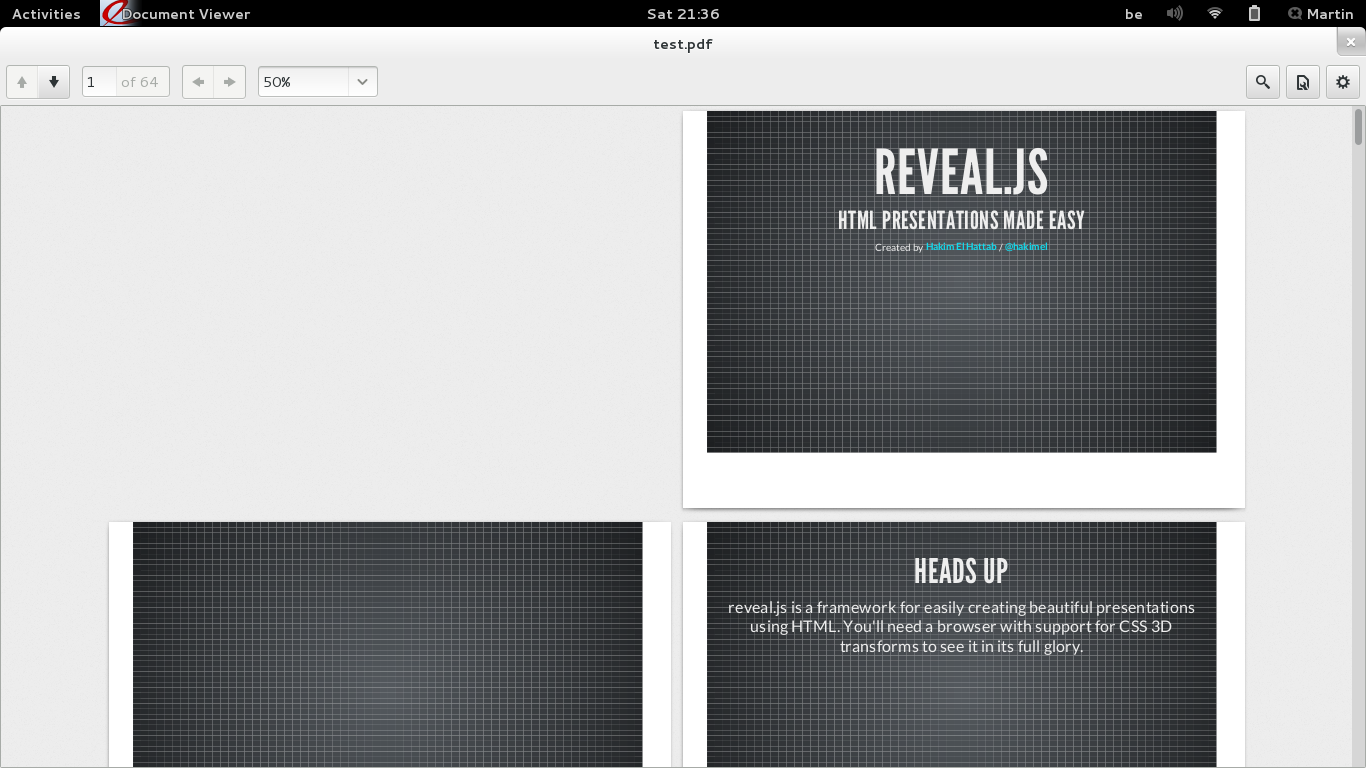Open the zoom level dropdown arrow
This screenshot has width=1366, height=768.
point(363,82)
